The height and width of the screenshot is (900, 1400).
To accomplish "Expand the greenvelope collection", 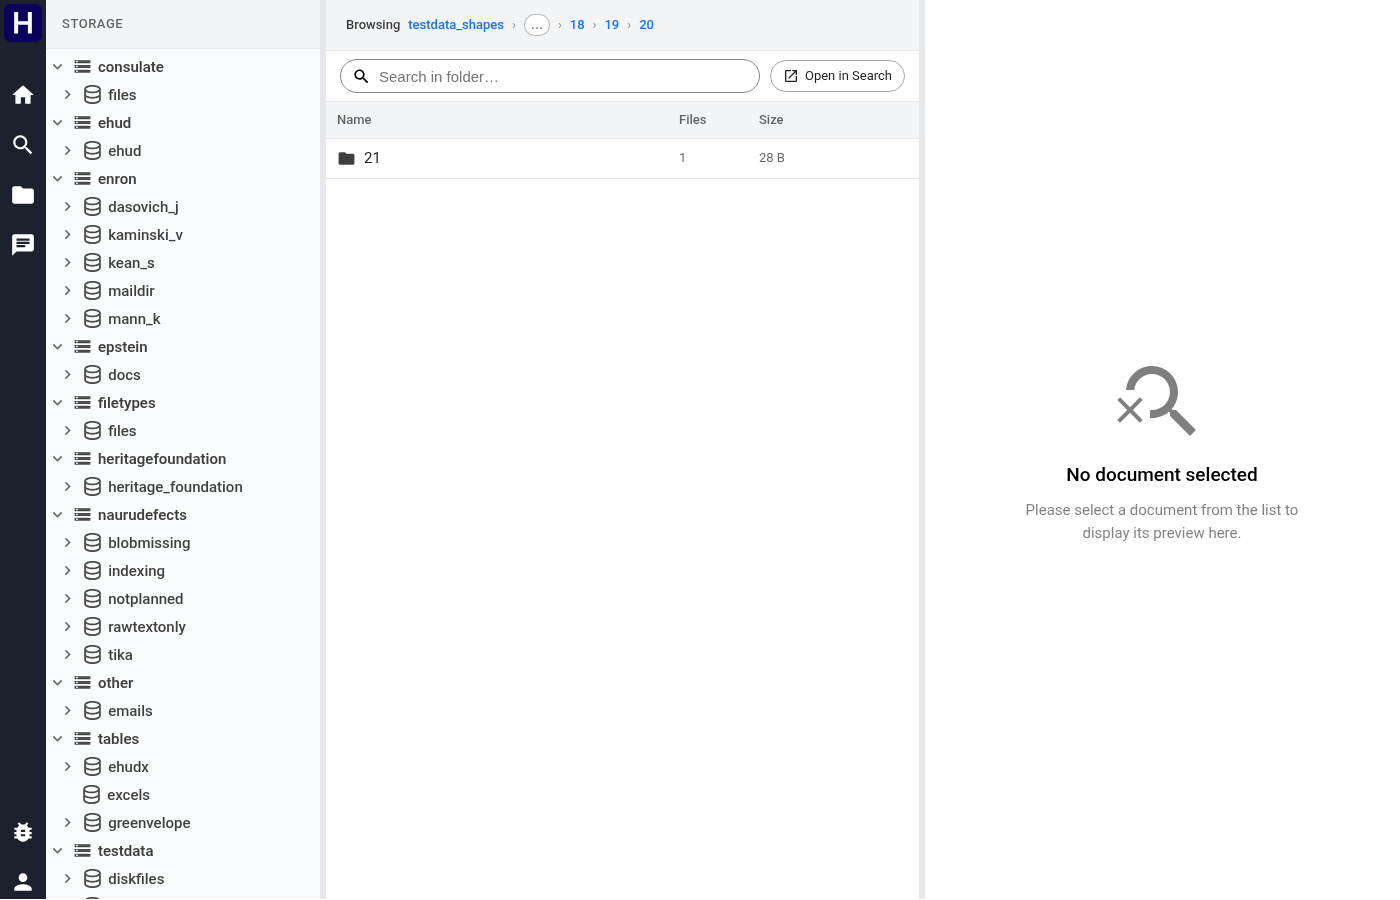I will coord(68,823).
